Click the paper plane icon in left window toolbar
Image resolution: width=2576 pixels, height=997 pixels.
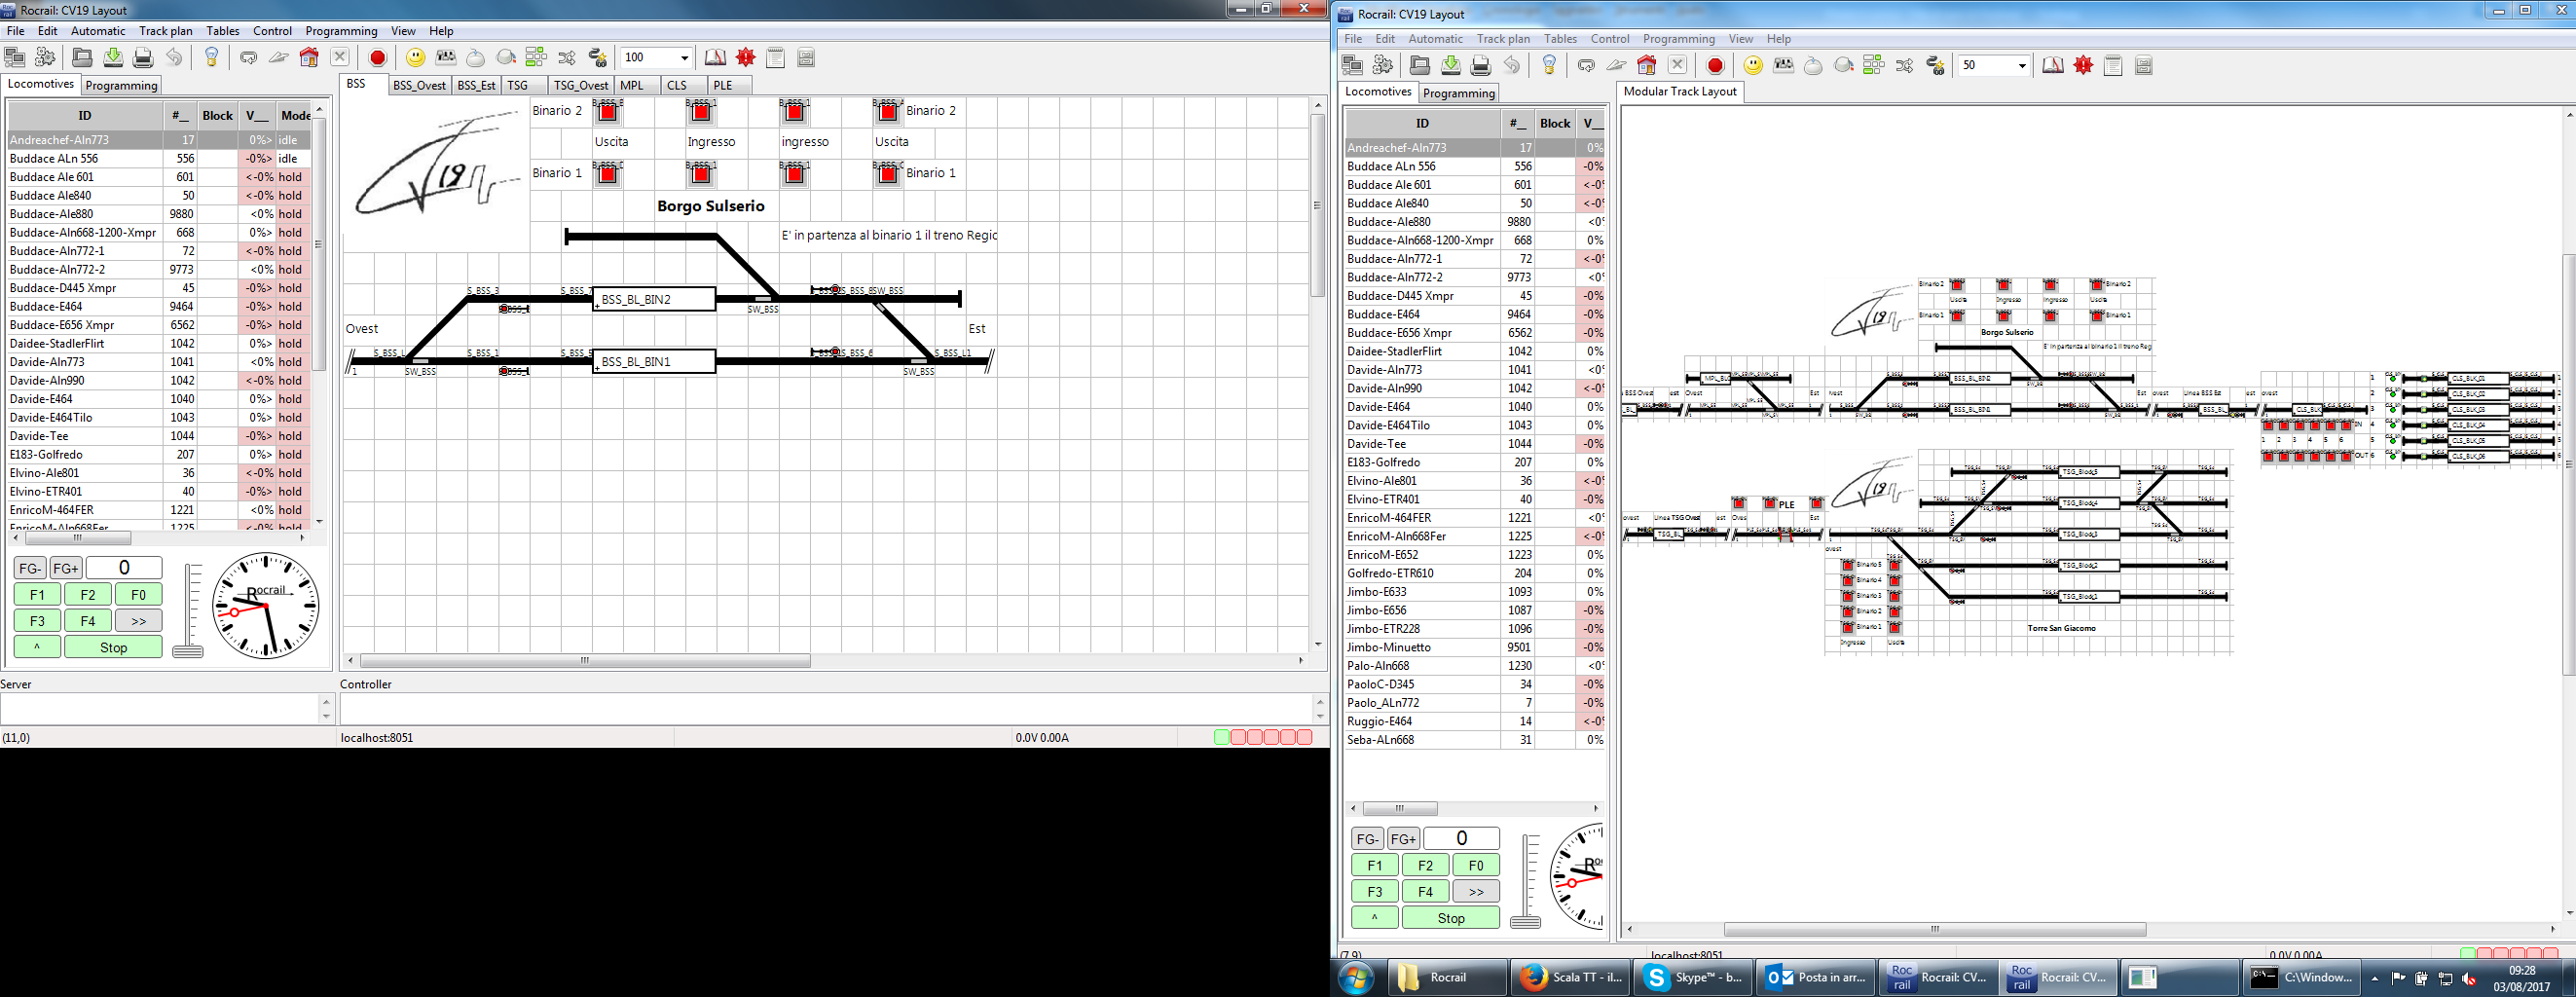(279, 58)
